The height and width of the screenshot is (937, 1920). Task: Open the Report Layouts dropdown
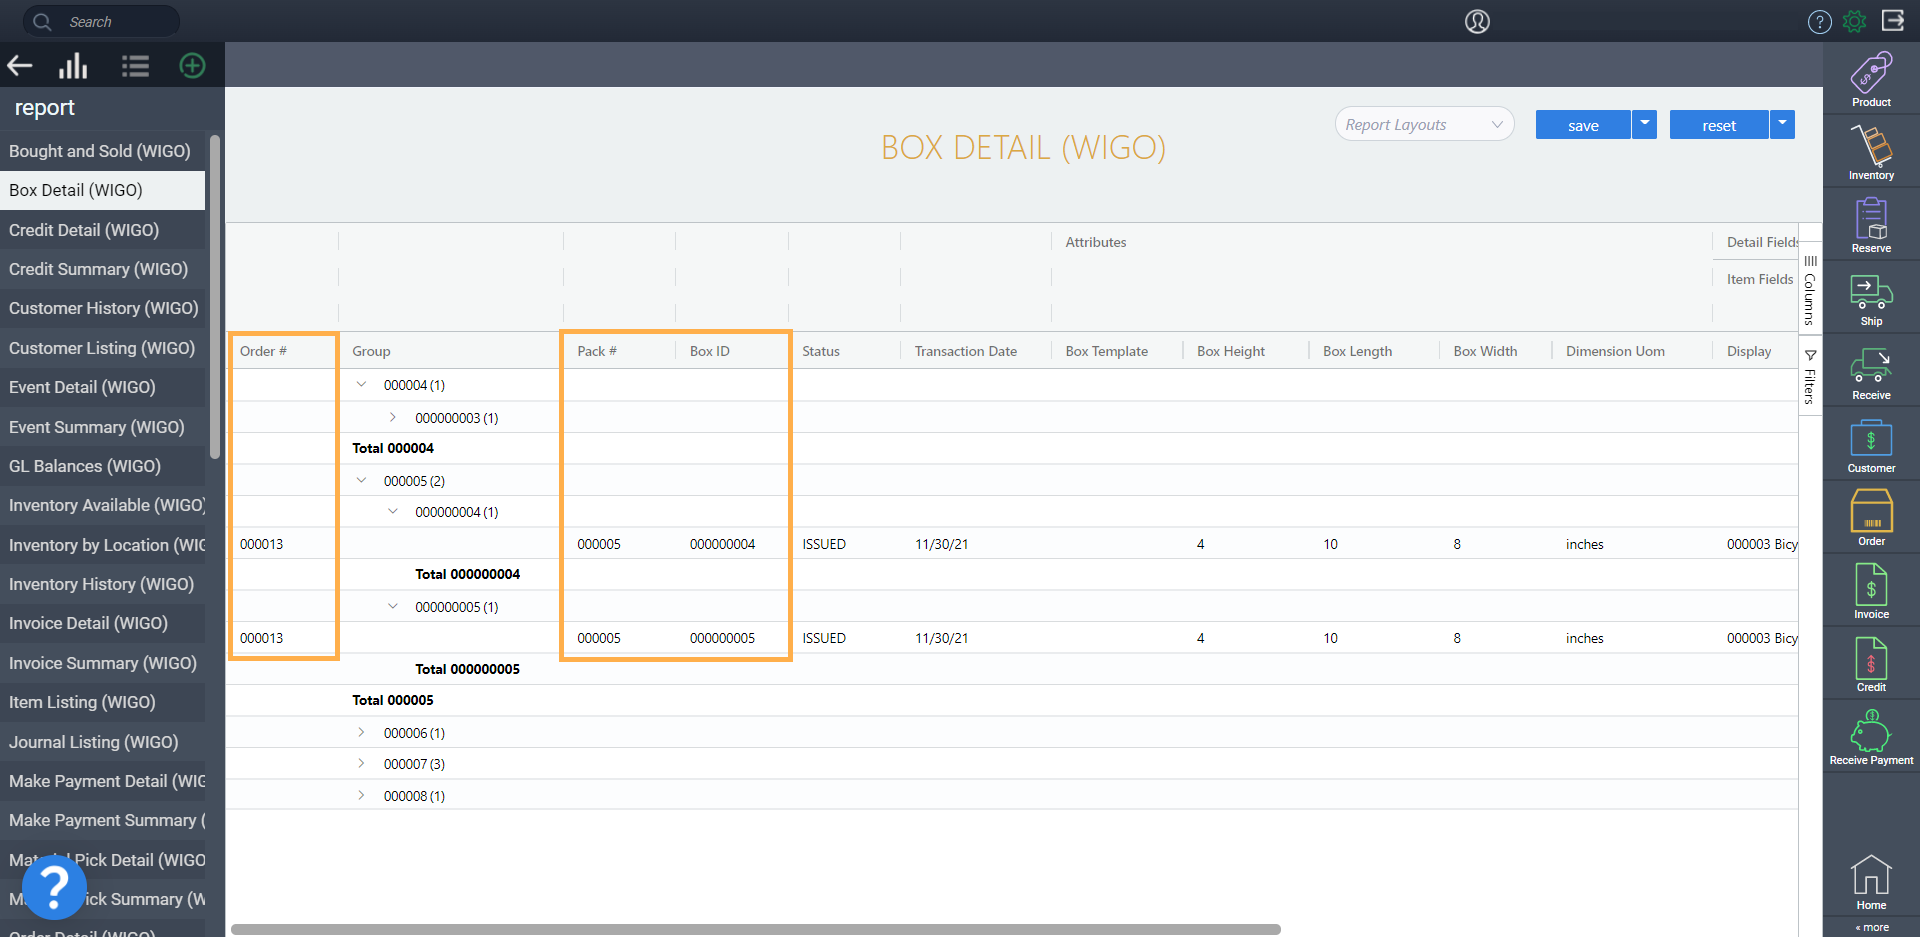coord(1424,124)
